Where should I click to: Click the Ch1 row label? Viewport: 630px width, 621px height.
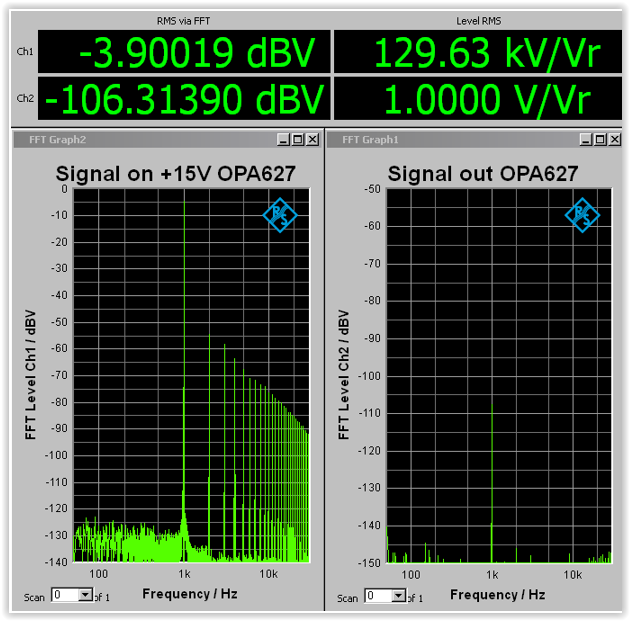(x=25, y=51)
